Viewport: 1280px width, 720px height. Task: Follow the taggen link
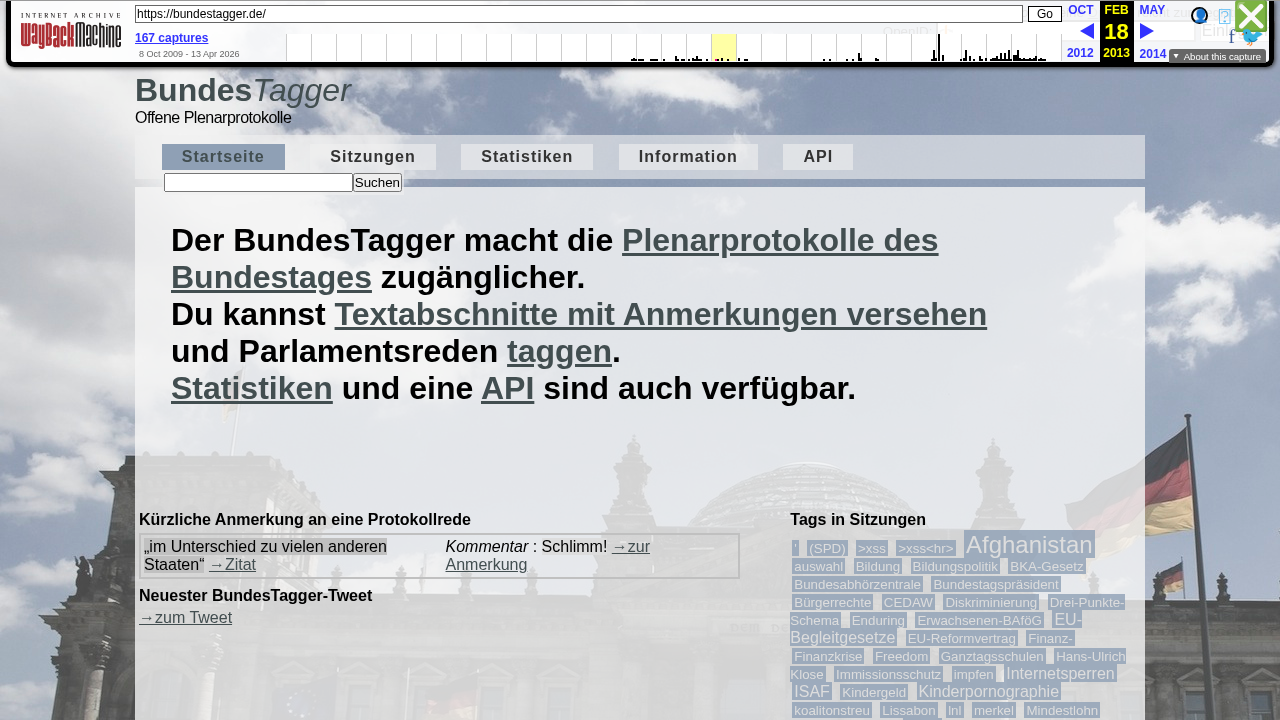[559, 351]
